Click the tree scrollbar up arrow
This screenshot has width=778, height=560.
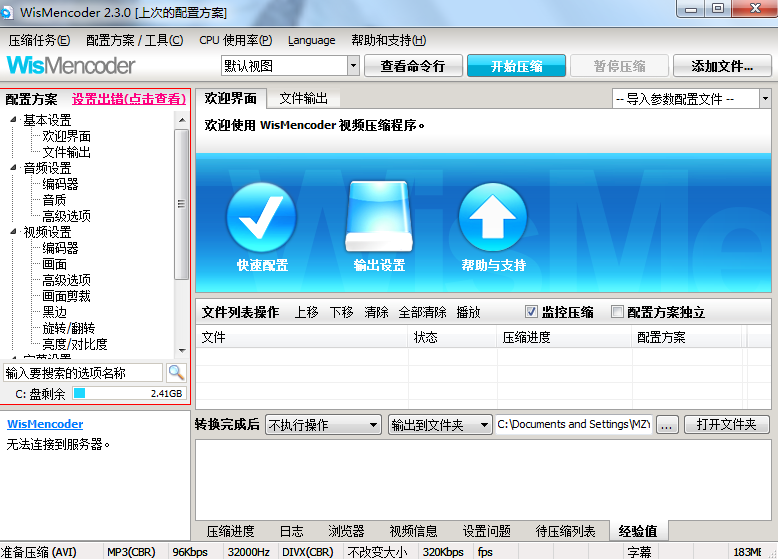click(x=182, y=120)
